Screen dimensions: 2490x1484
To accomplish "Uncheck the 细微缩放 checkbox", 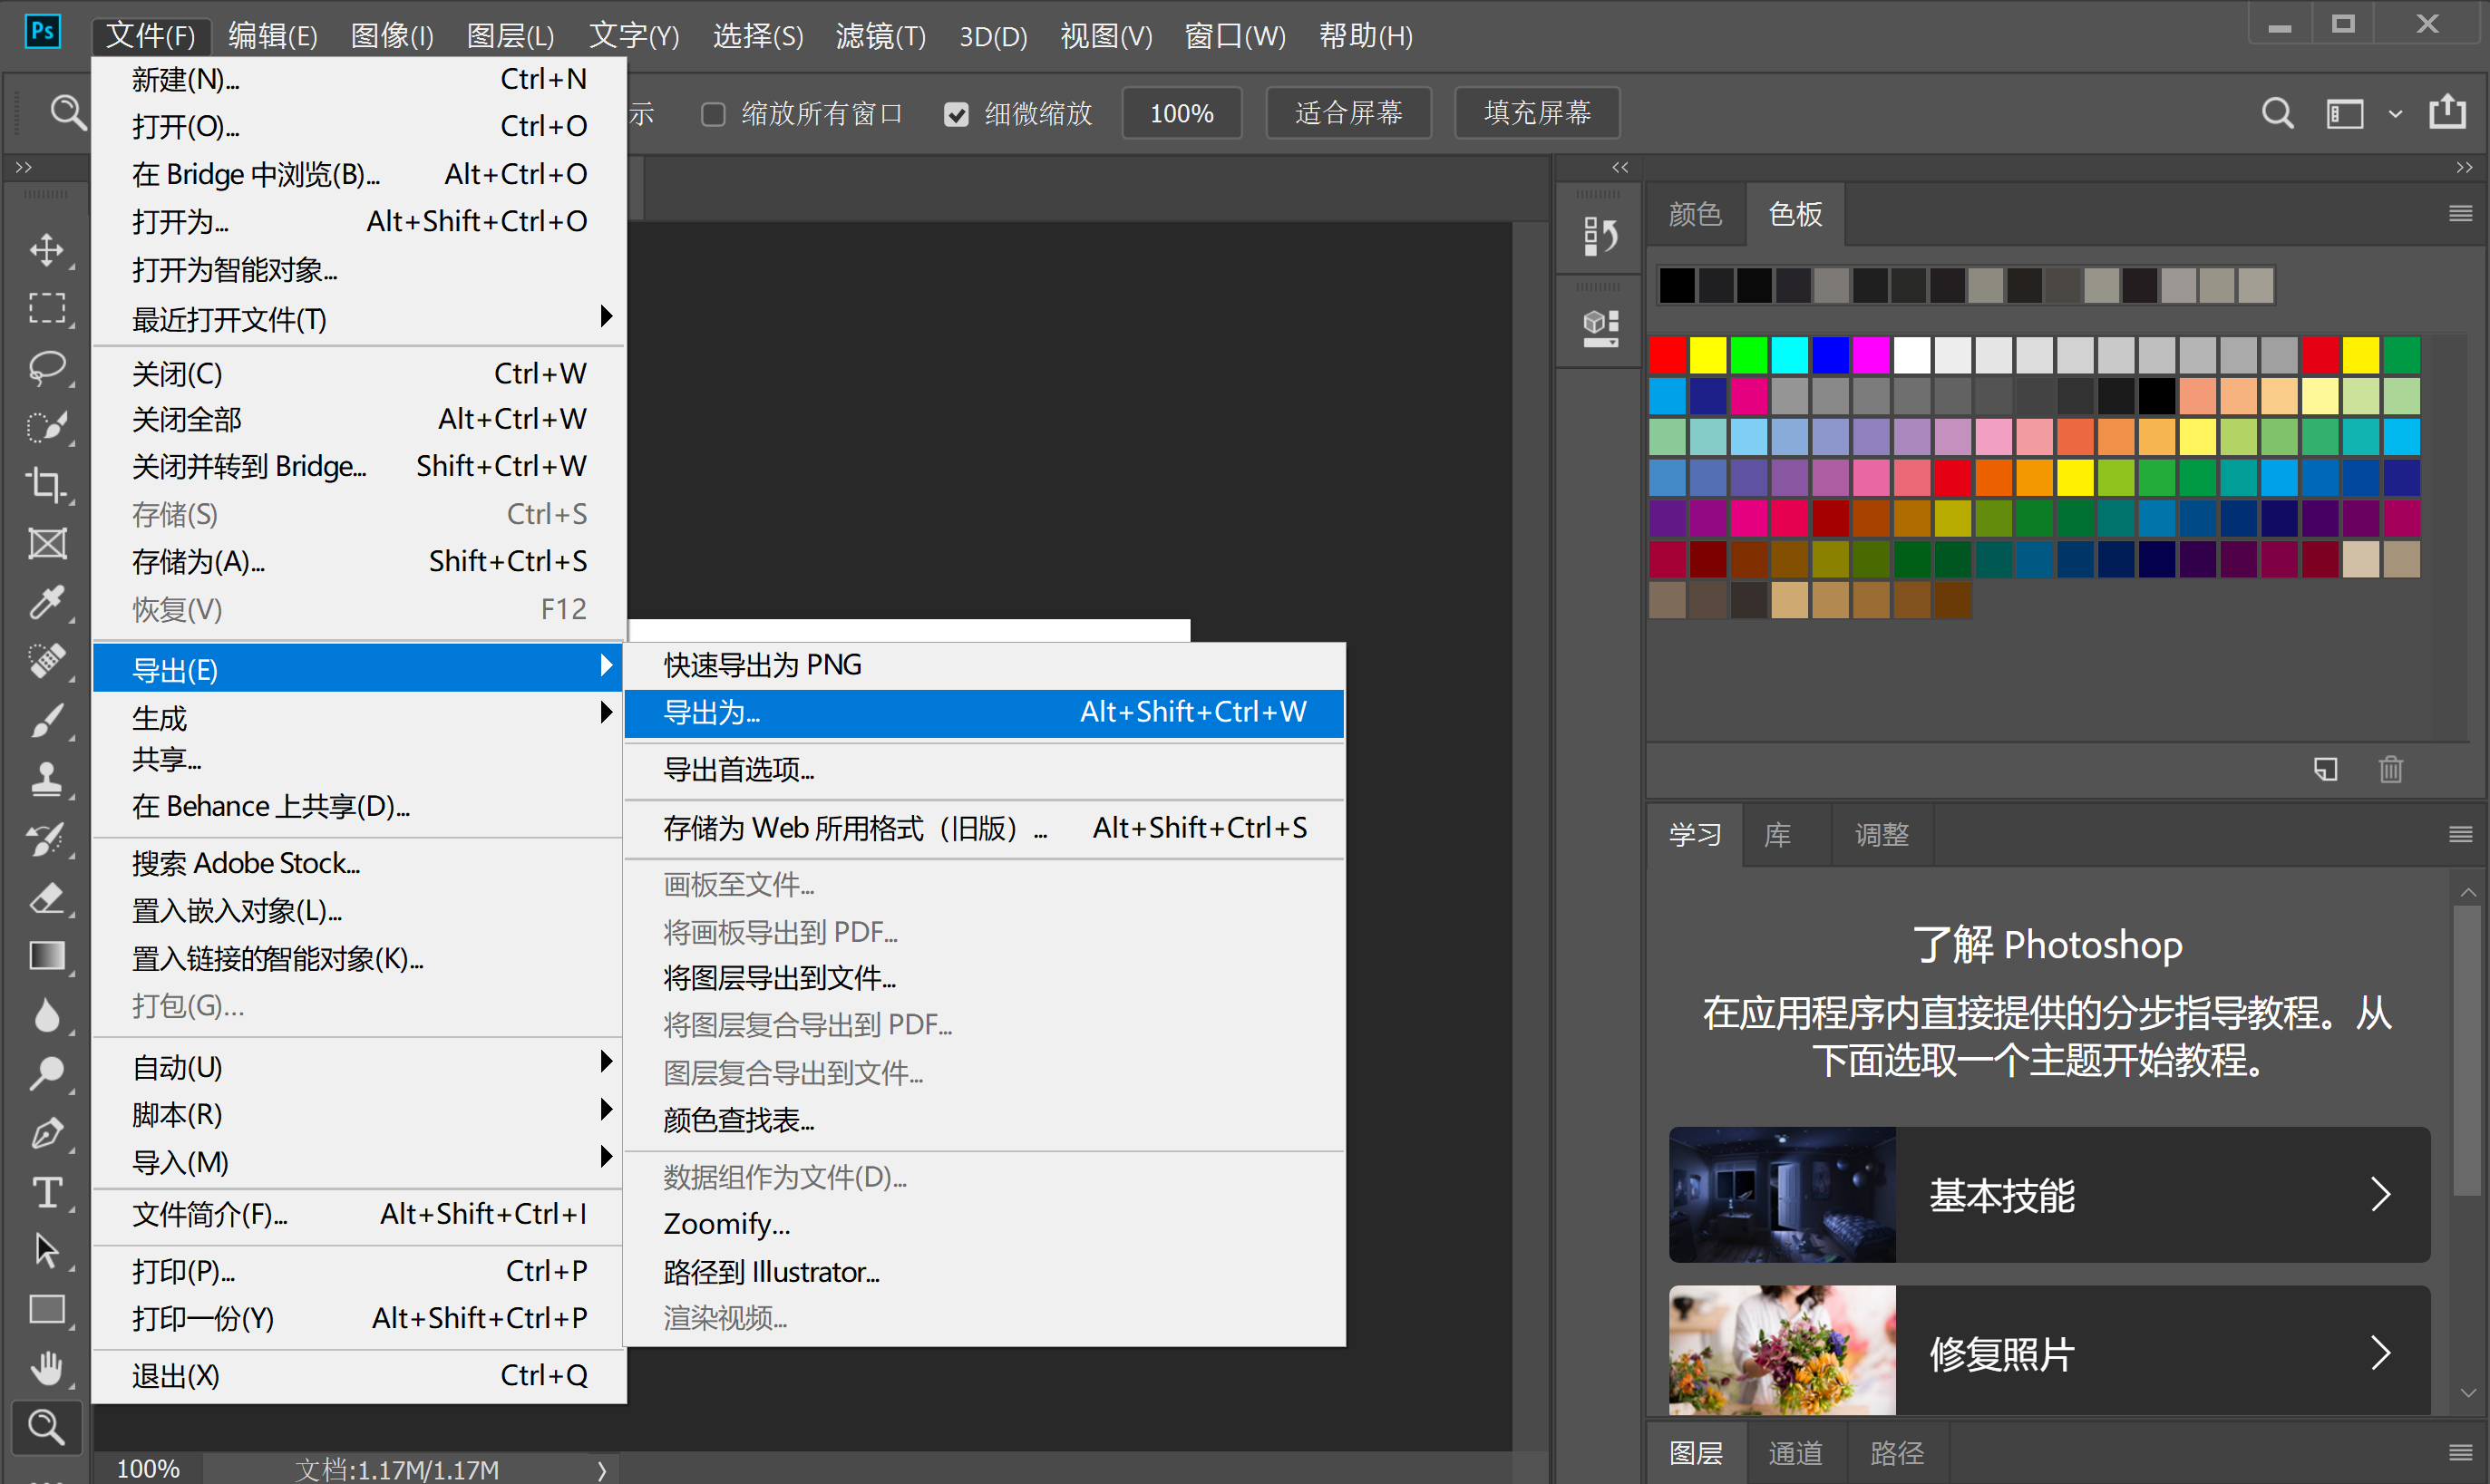I will coord(956,114).
